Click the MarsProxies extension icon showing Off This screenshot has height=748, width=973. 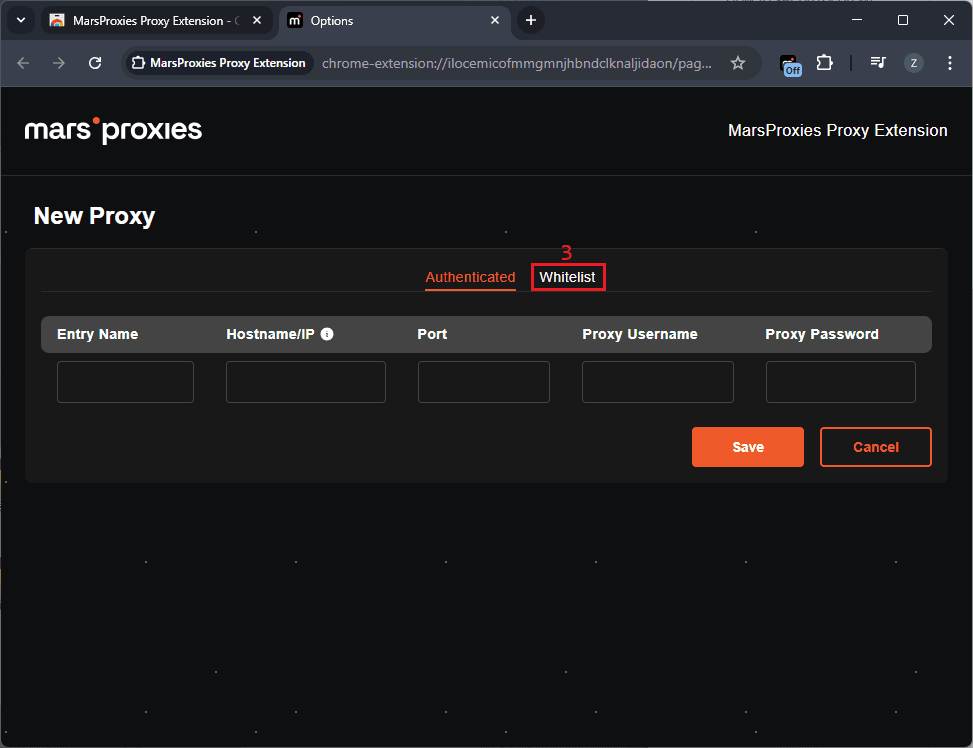(x=790, y=63)
